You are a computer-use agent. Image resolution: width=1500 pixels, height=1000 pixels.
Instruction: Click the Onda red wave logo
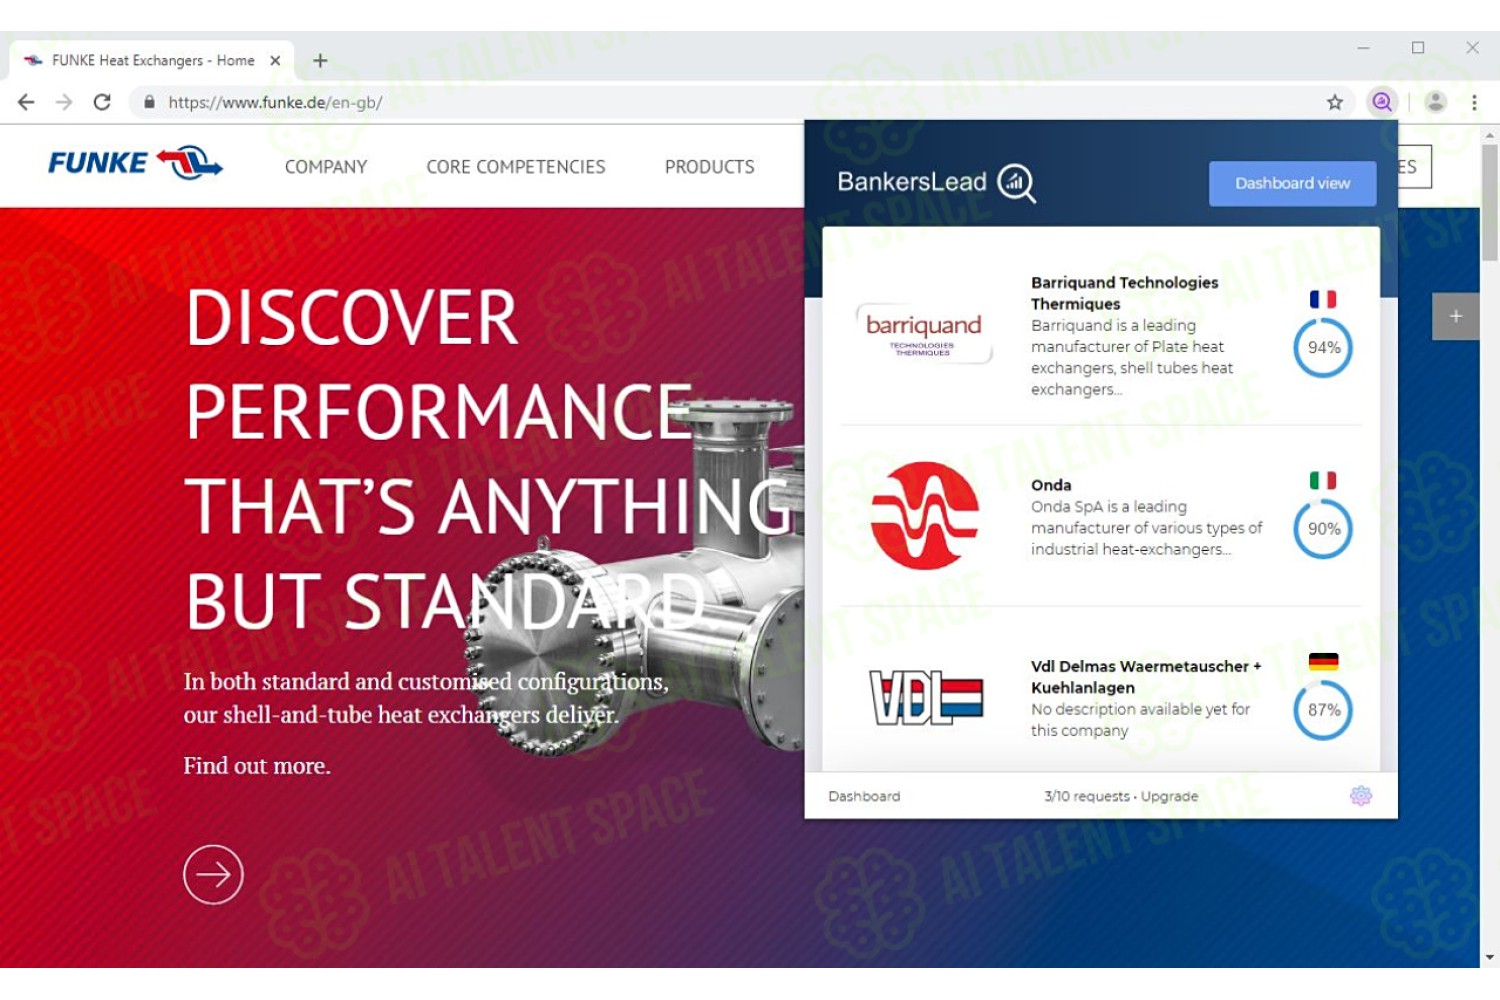(x=924, y=516)
